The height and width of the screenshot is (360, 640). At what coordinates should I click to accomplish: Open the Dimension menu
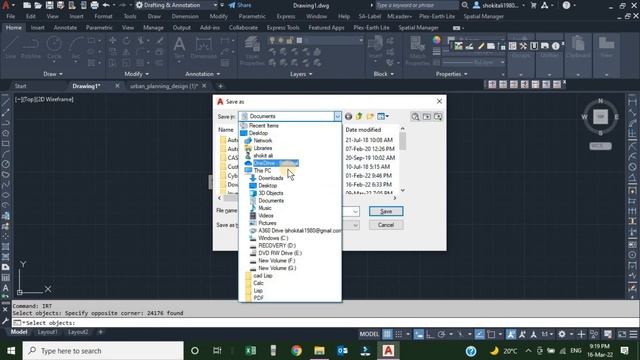pyautogui.click(x=185, y=16)
